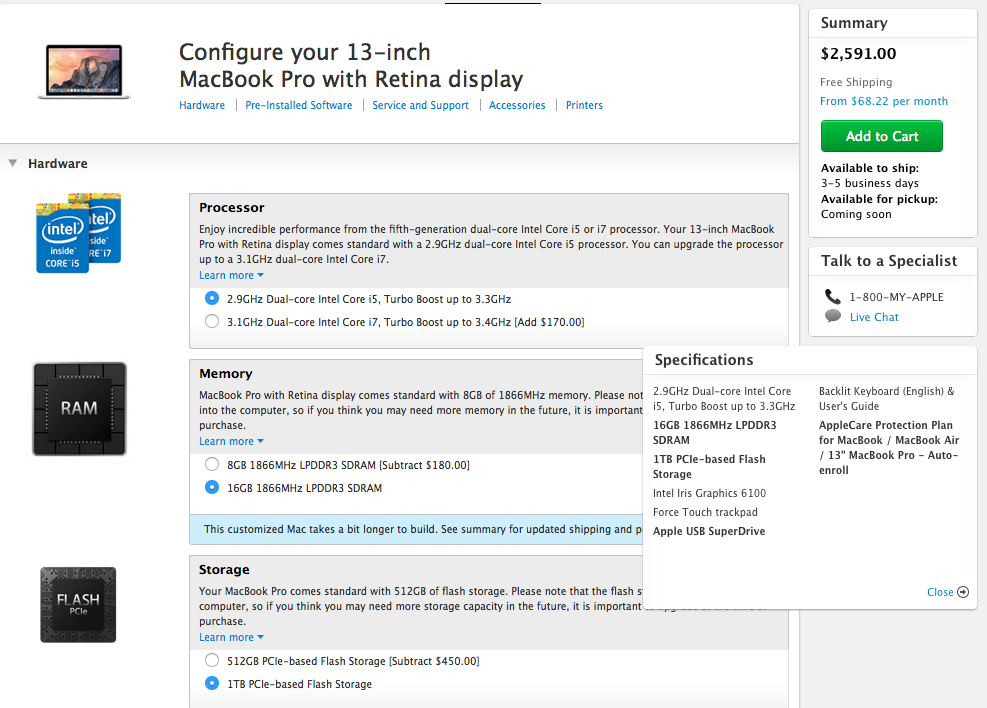Screen dimensions: 987x708
Task: Expand Learn more under Storage
Action: pyautogui.click(x=232, y=637)
